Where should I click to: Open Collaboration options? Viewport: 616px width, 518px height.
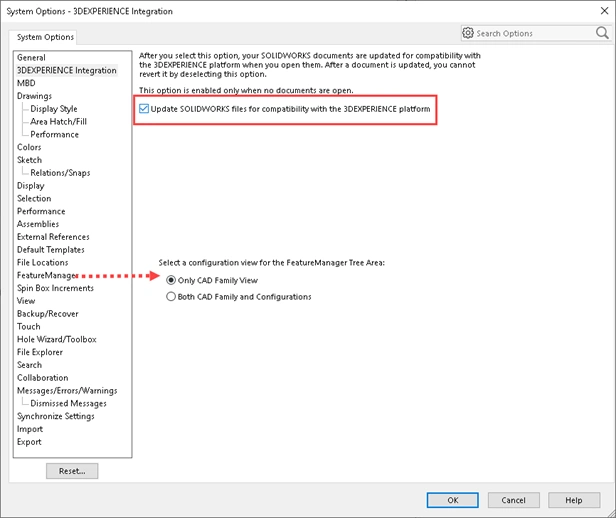(x=42, y=378)
